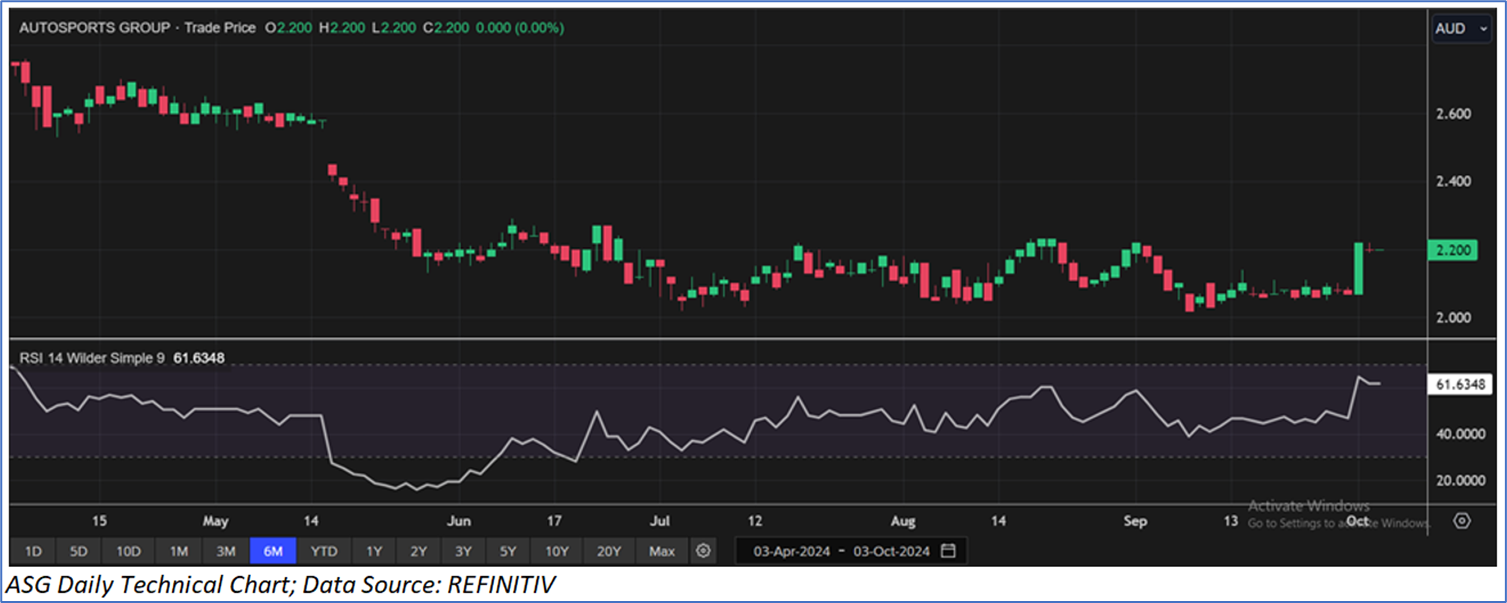Screen dimensions: 1507x603
Task: Click the 15 date label on the time axis
Action: pos(99,521)
